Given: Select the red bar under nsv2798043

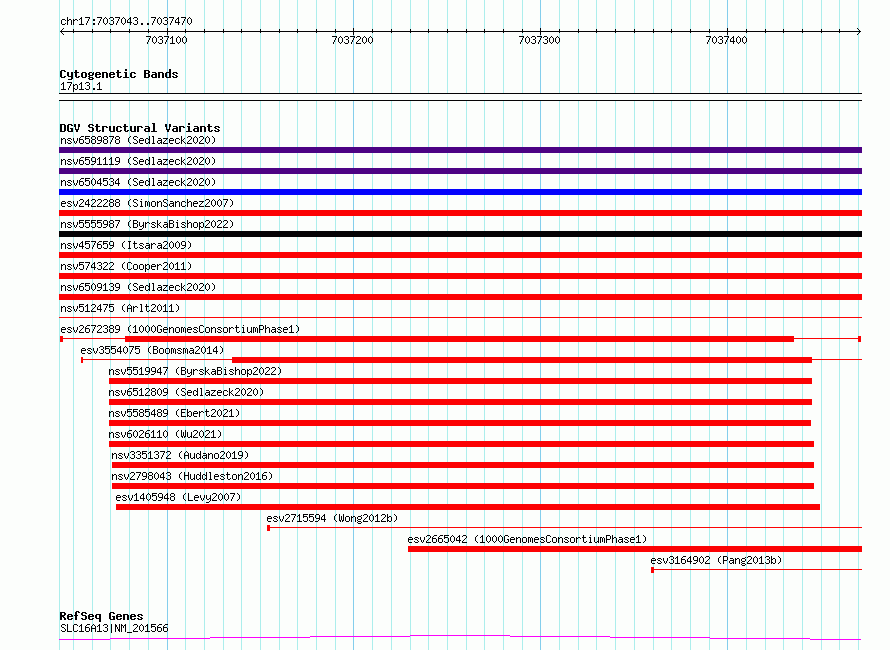Looking at the screenshot, I should tap(463, 486).
